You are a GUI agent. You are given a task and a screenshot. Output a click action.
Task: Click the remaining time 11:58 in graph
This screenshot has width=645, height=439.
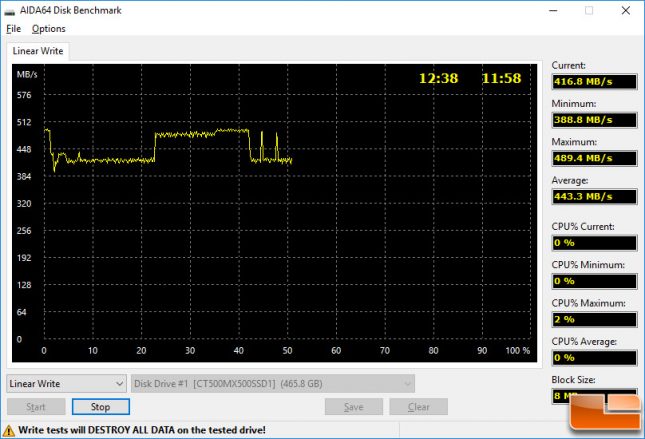501,78
